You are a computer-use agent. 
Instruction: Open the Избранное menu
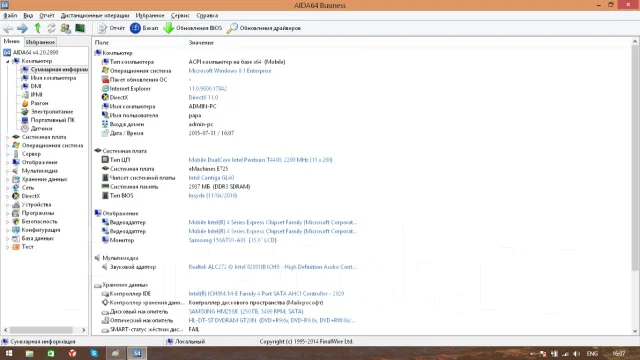[x=150, y=16]
